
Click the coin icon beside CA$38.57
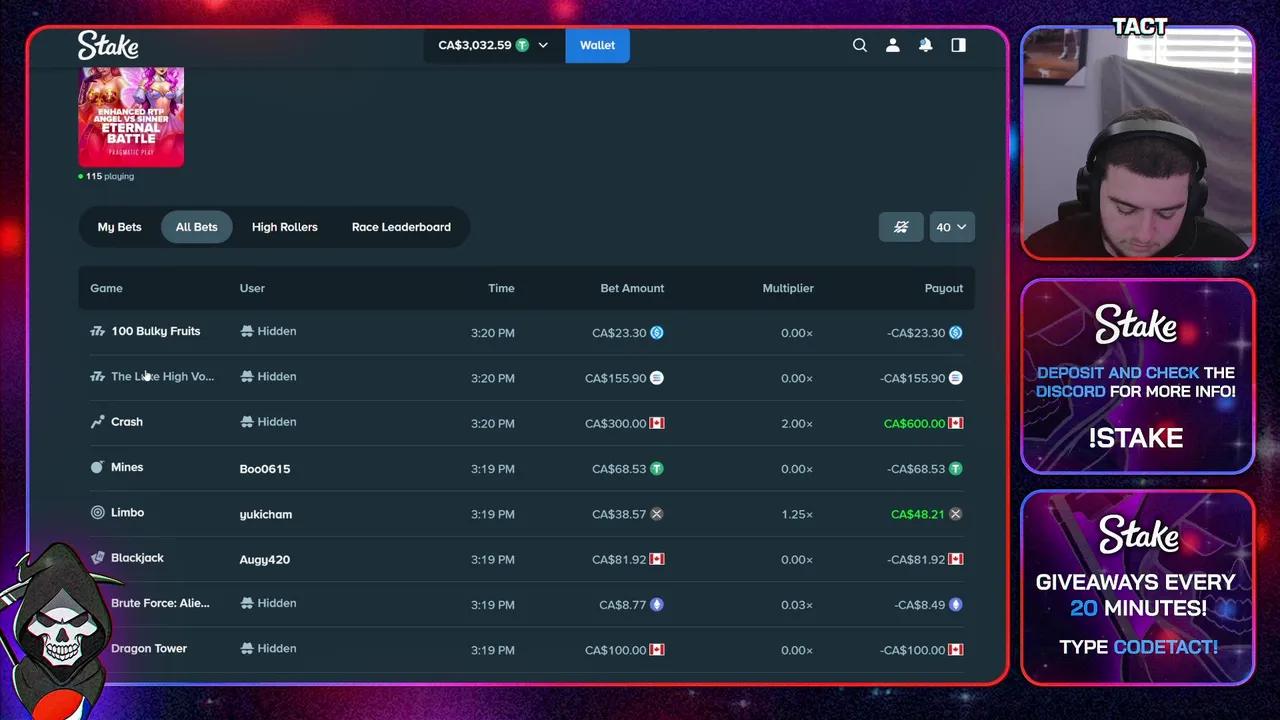(657, 514)
